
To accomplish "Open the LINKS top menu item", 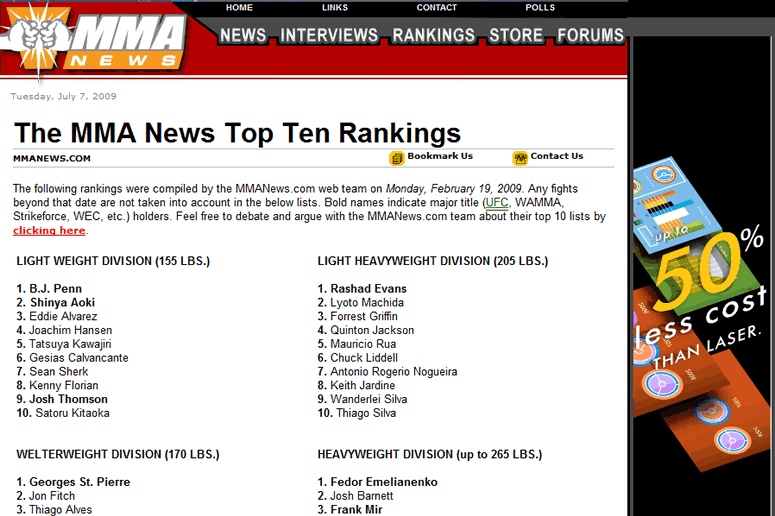I will (x=335, y=8).
